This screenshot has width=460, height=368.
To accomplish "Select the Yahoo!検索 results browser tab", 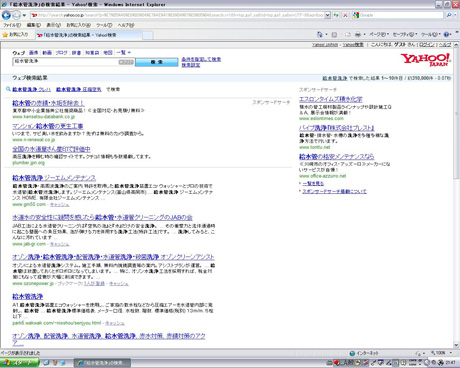I will (88, 35).
